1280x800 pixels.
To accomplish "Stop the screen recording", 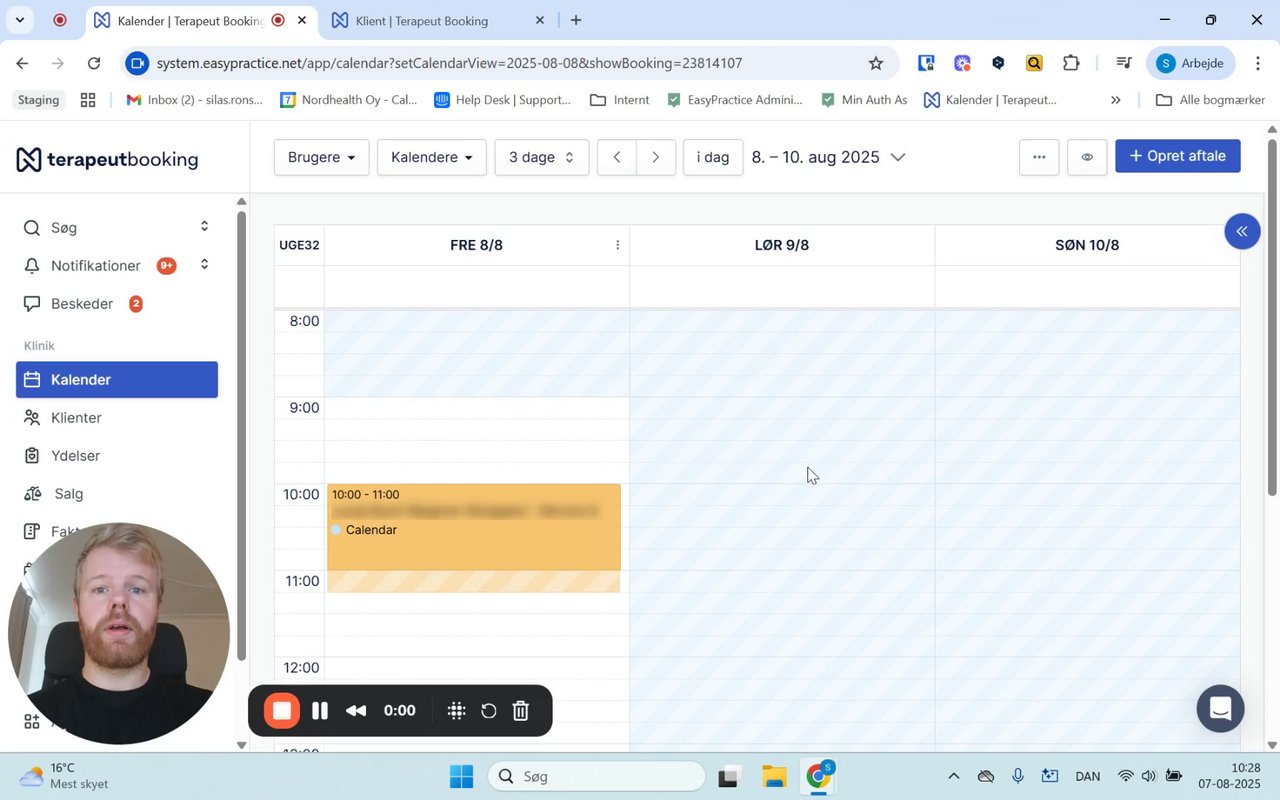I will coord(282,711).
